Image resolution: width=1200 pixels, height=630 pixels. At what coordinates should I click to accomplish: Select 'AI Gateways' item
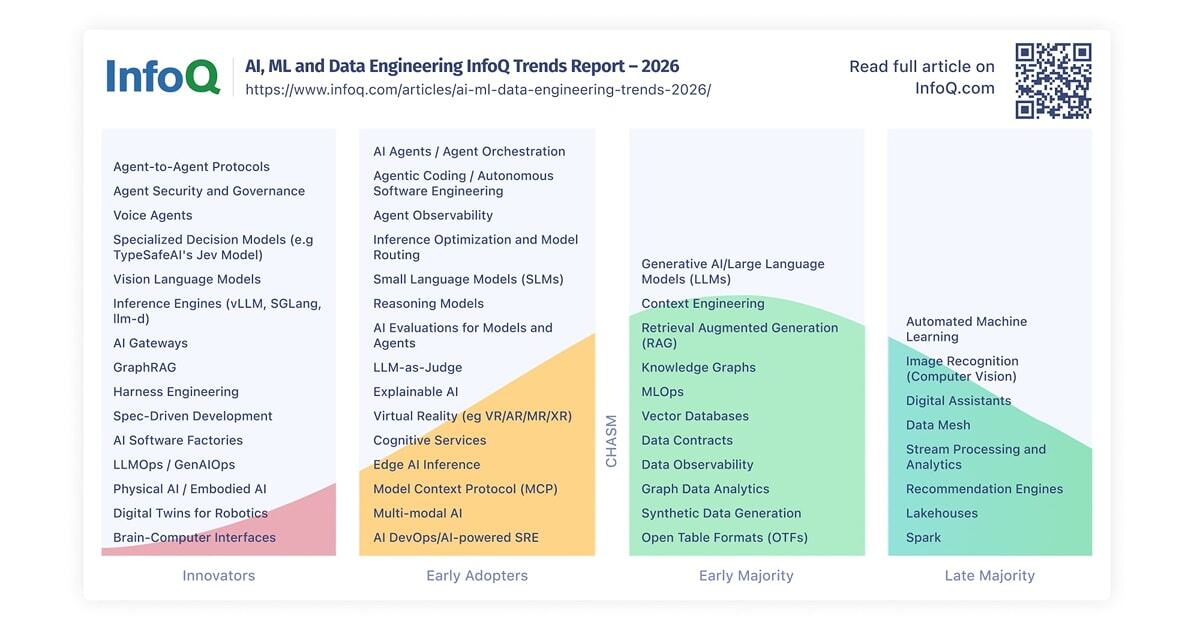[x=150, y=343]
